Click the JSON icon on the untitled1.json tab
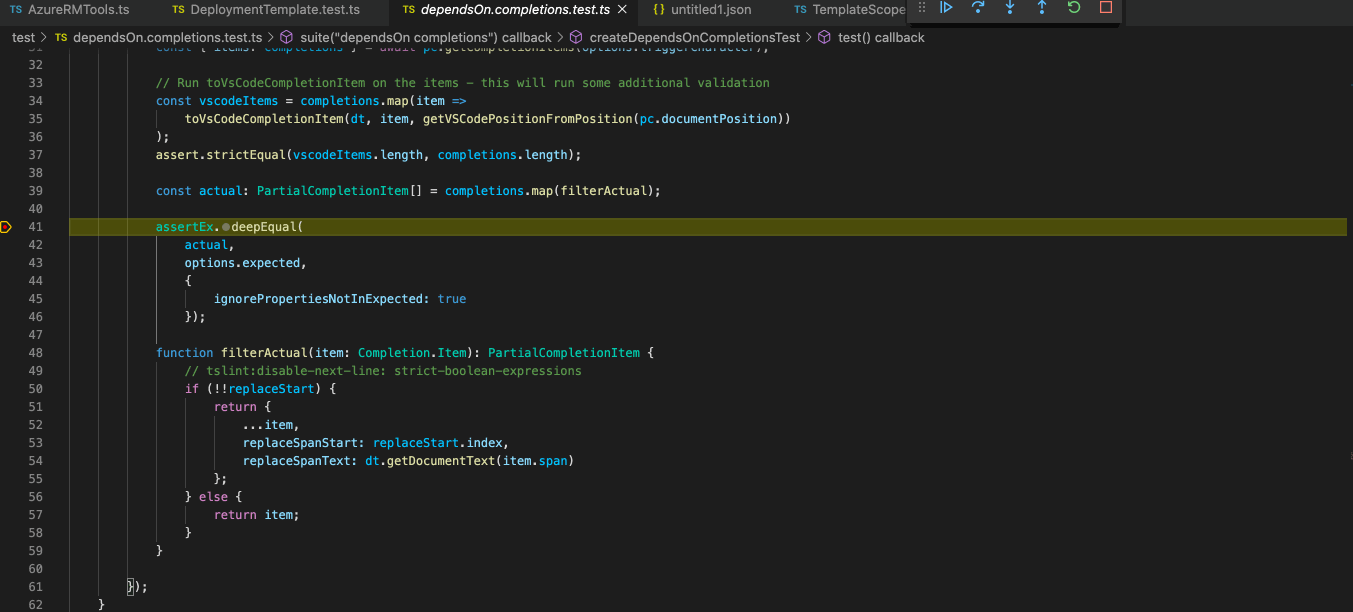1353x612 pixels. coord(658,9)
